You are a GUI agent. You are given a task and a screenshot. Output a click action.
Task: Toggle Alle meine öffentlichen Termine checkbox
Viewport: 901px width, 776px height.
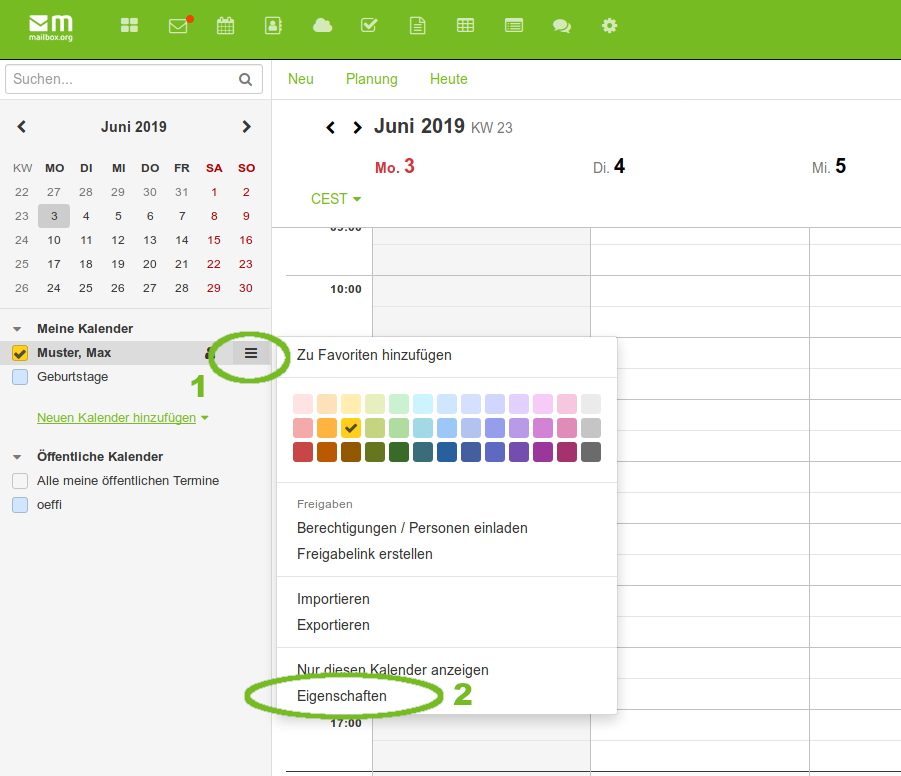(x=20, y=481)
